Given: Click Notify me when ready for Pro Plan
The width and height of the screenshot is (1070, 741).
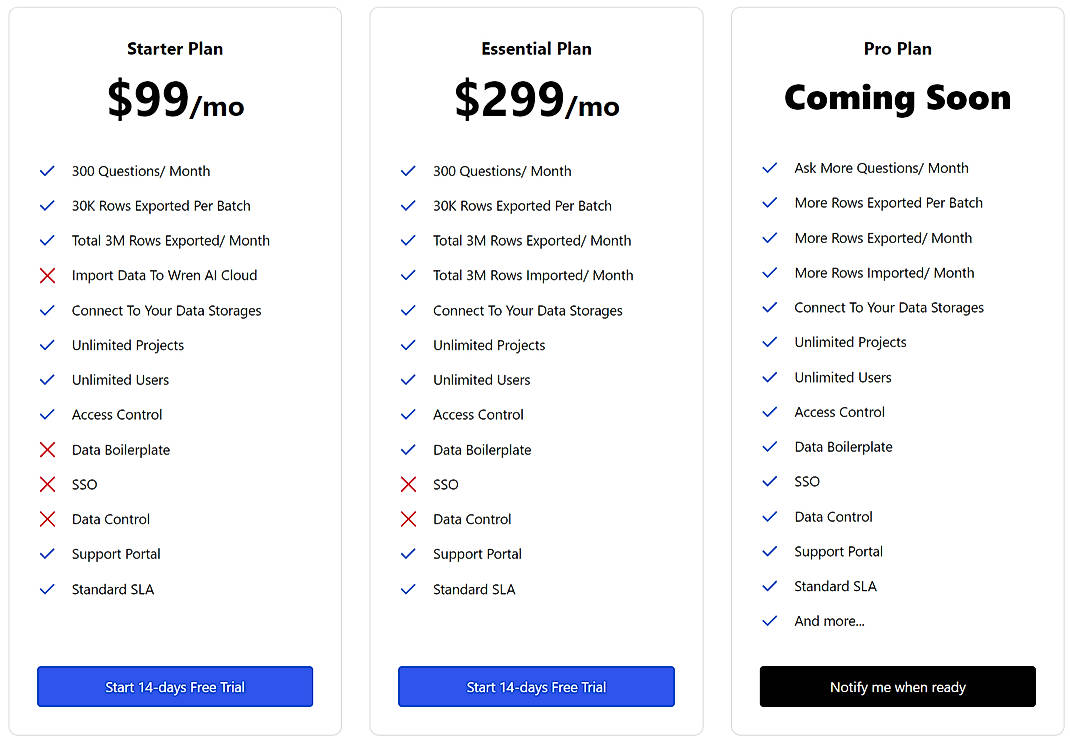Looking at the screenshot, I should (x=897, y=687).
